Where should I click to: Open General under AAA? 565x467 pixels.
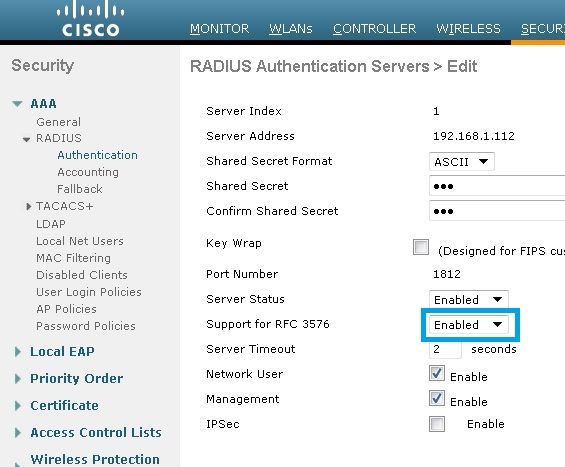[x=58, y=122]
